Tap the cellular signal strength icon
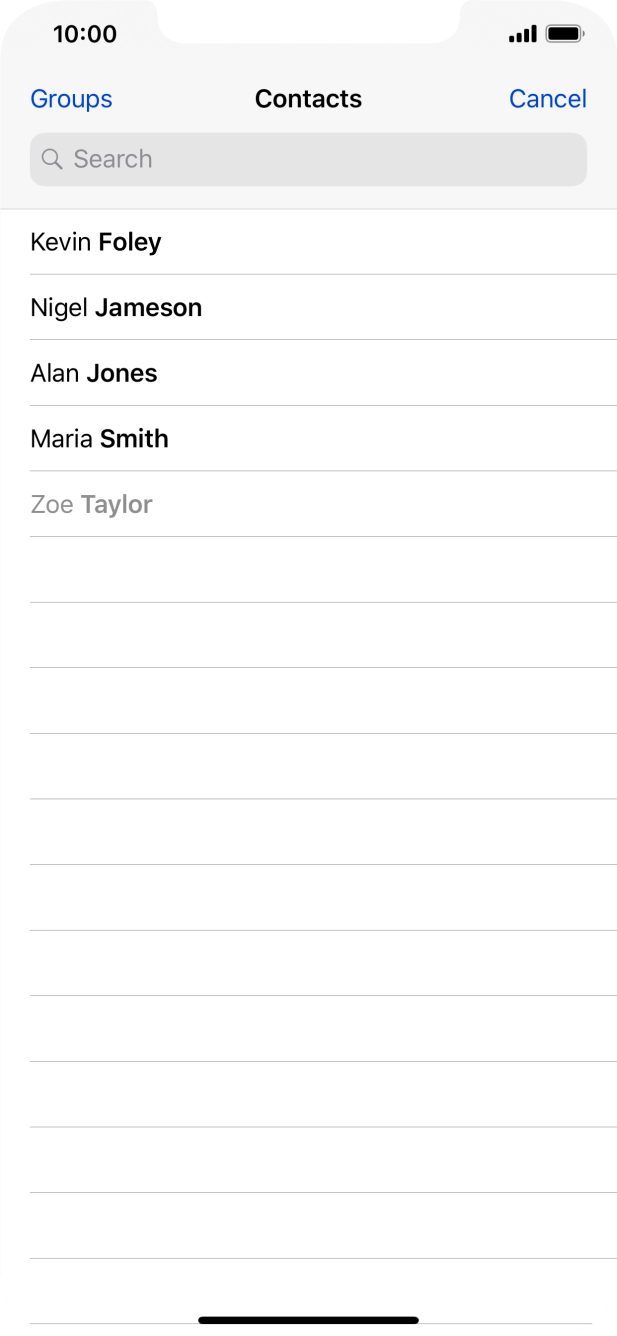 click(x=522, y=35)
